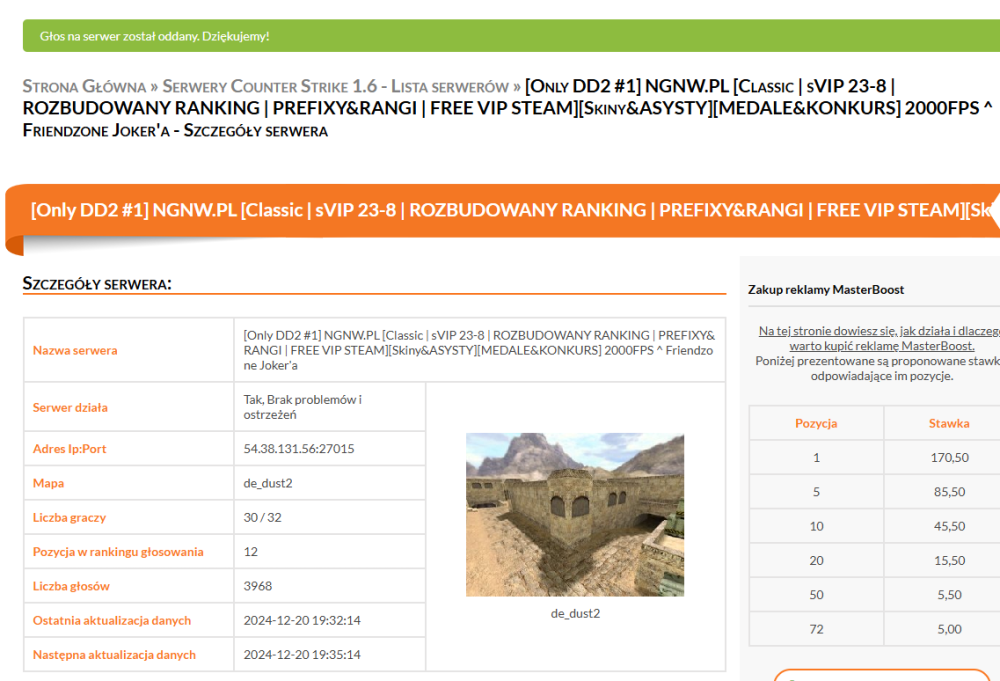Click the 'Stawka' column header
The height and width of the screenshot is (681, 1000).
pos(949,423)
